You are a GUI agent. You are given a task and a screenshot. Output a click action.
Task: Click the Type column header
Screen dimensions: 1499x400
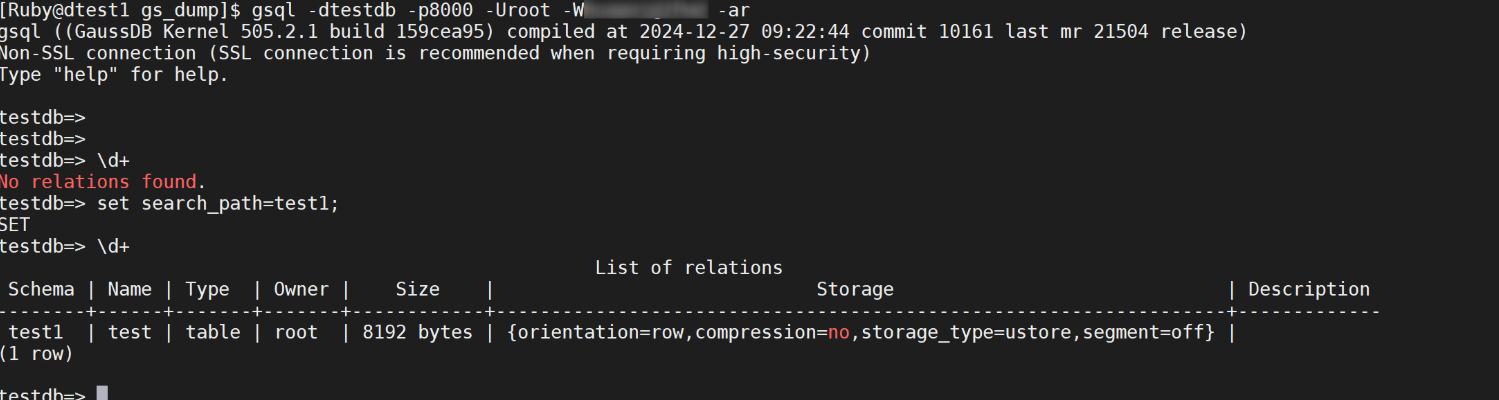click(207, 290)
